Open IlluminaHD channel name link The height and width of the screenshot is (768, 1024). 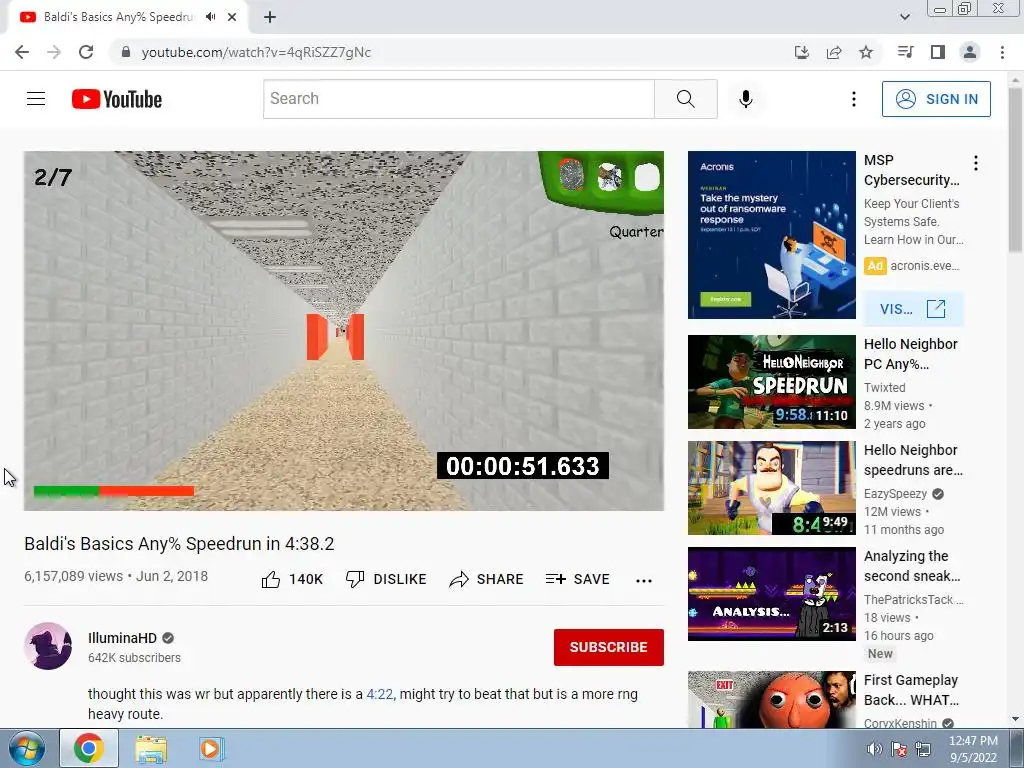122,638
